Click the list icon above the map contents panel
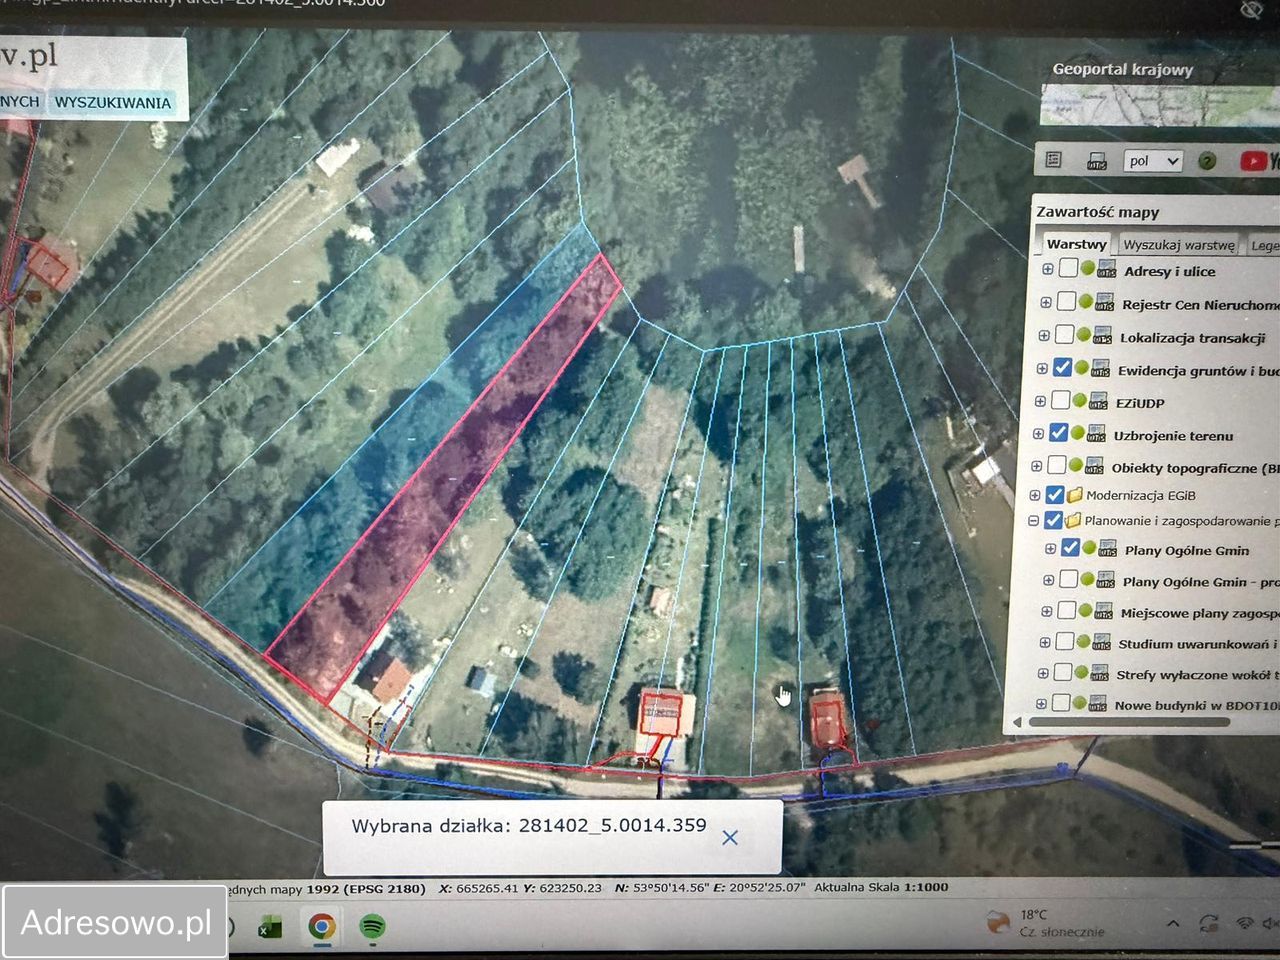This screenshot has height=960, width=1280. point(1053,160)
